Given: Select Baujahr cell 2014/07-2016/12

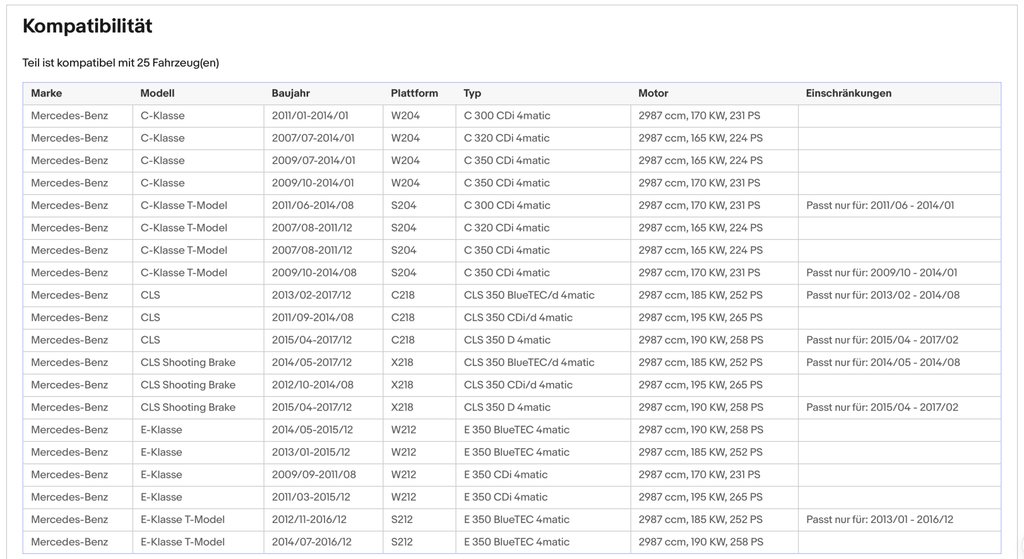Looking at the screenshot, I should point(312,542).
